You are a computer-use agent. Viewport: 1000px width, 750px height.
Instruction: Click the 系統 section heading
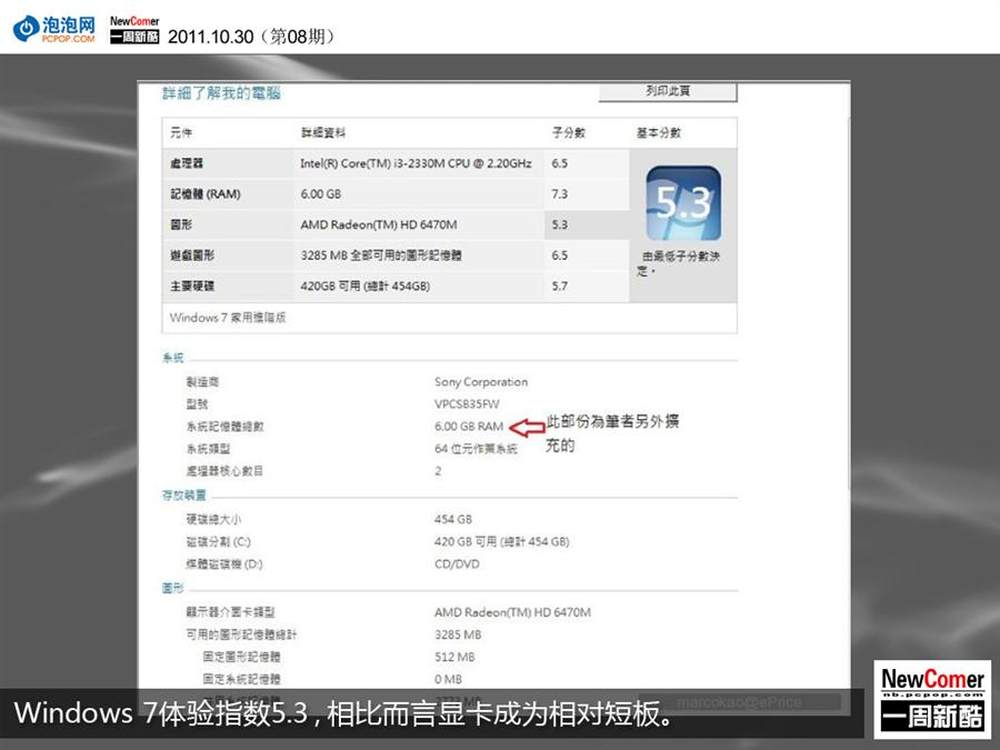coord(173,358)
